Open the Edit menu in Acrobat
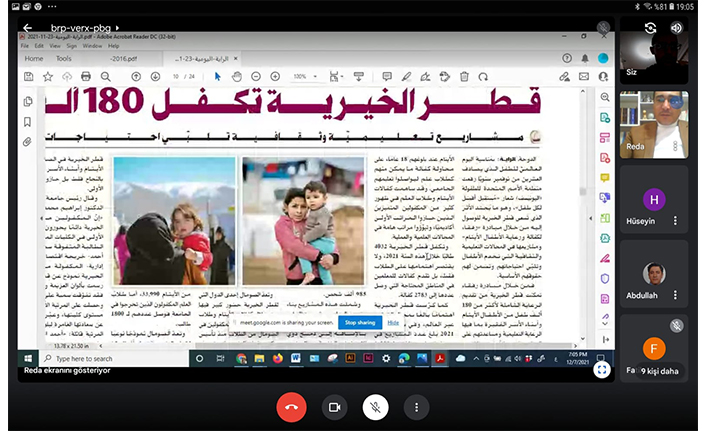The image size is (706, 431). [39, 46]
